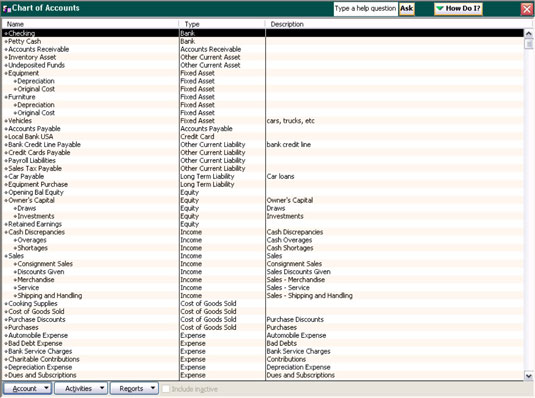Select the Cooking Supplies account
Screen dimensions: 535x398
pyautogui.click(x=33, y=303)
